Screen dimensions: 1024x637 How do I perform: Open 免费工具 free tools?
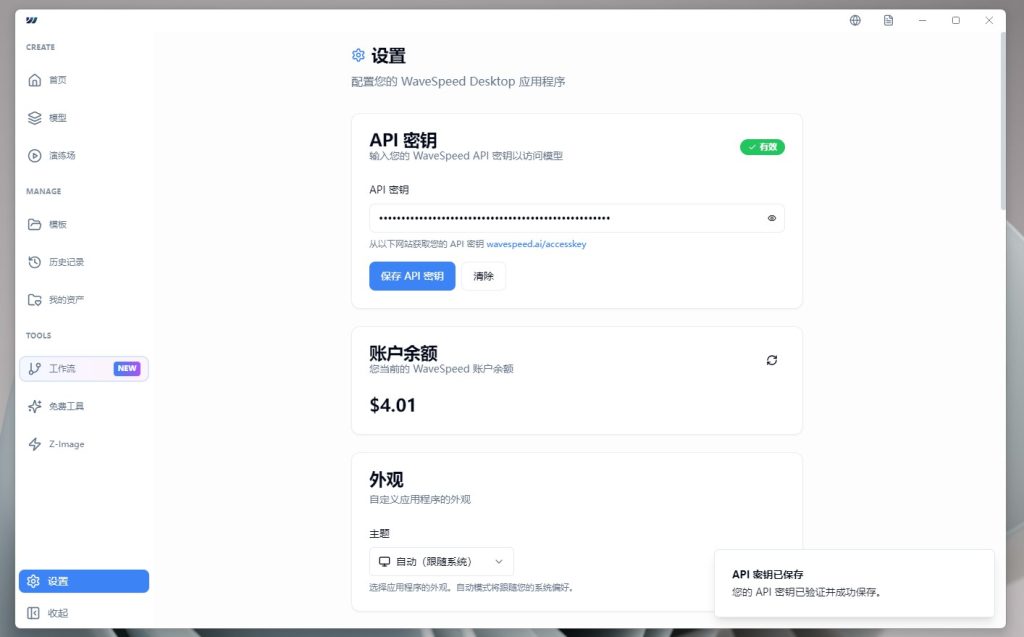tap(84, 406)
